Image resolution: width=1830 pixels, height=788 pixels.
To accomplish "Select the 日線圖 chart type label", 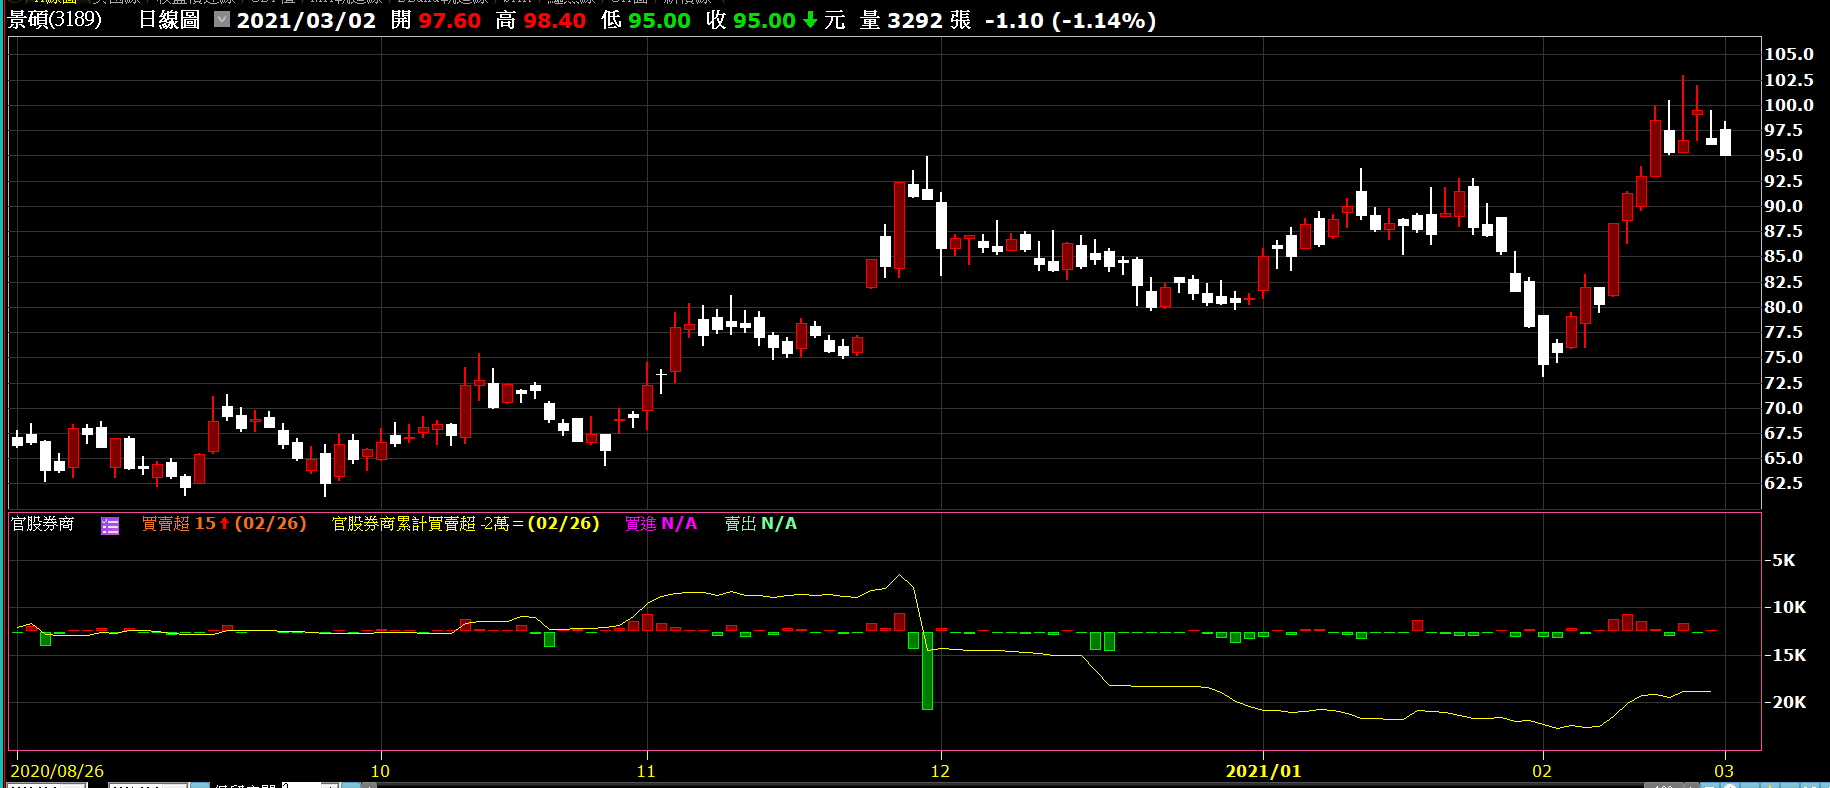I will (x=169, y=20).
